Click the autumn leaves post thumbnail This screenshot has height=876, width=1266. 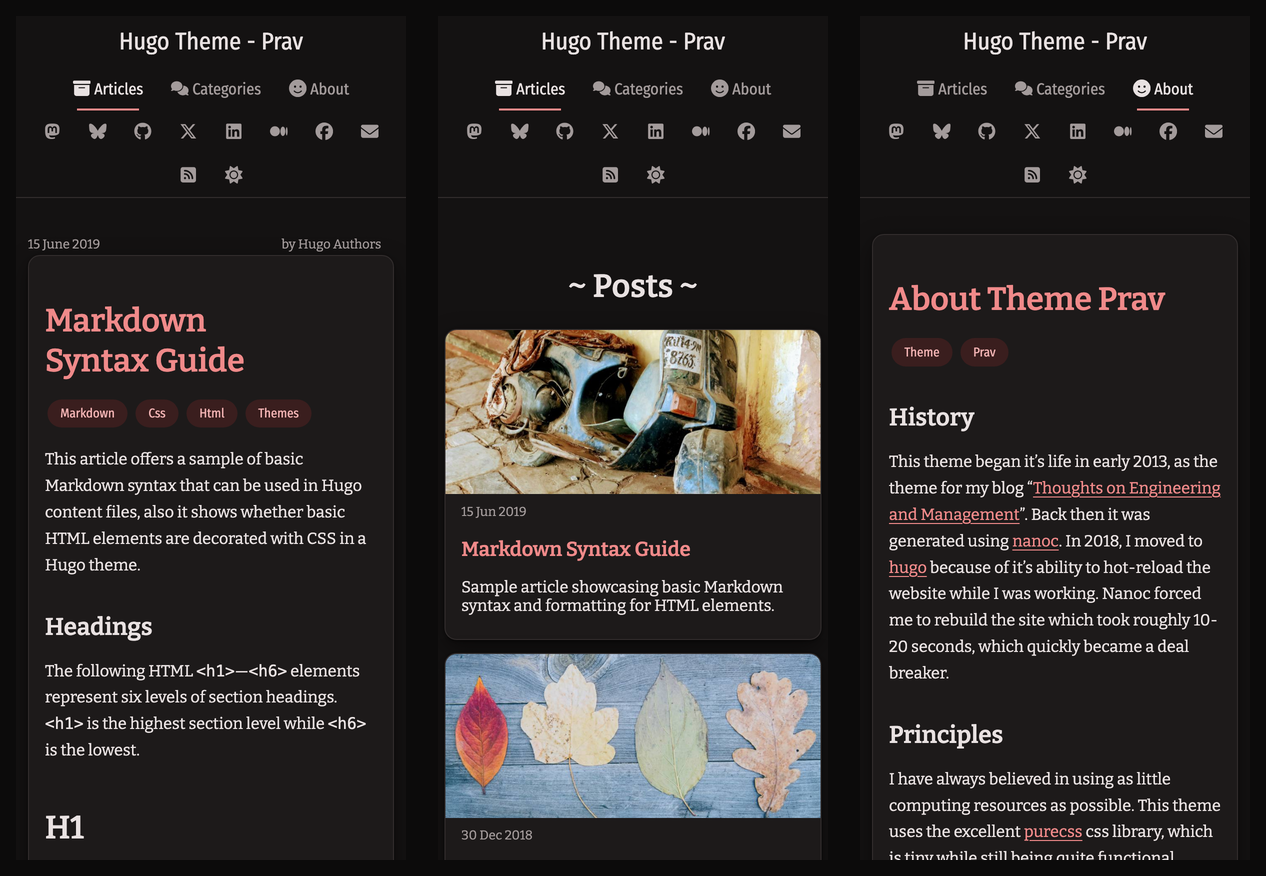click(x=633, y=736)
